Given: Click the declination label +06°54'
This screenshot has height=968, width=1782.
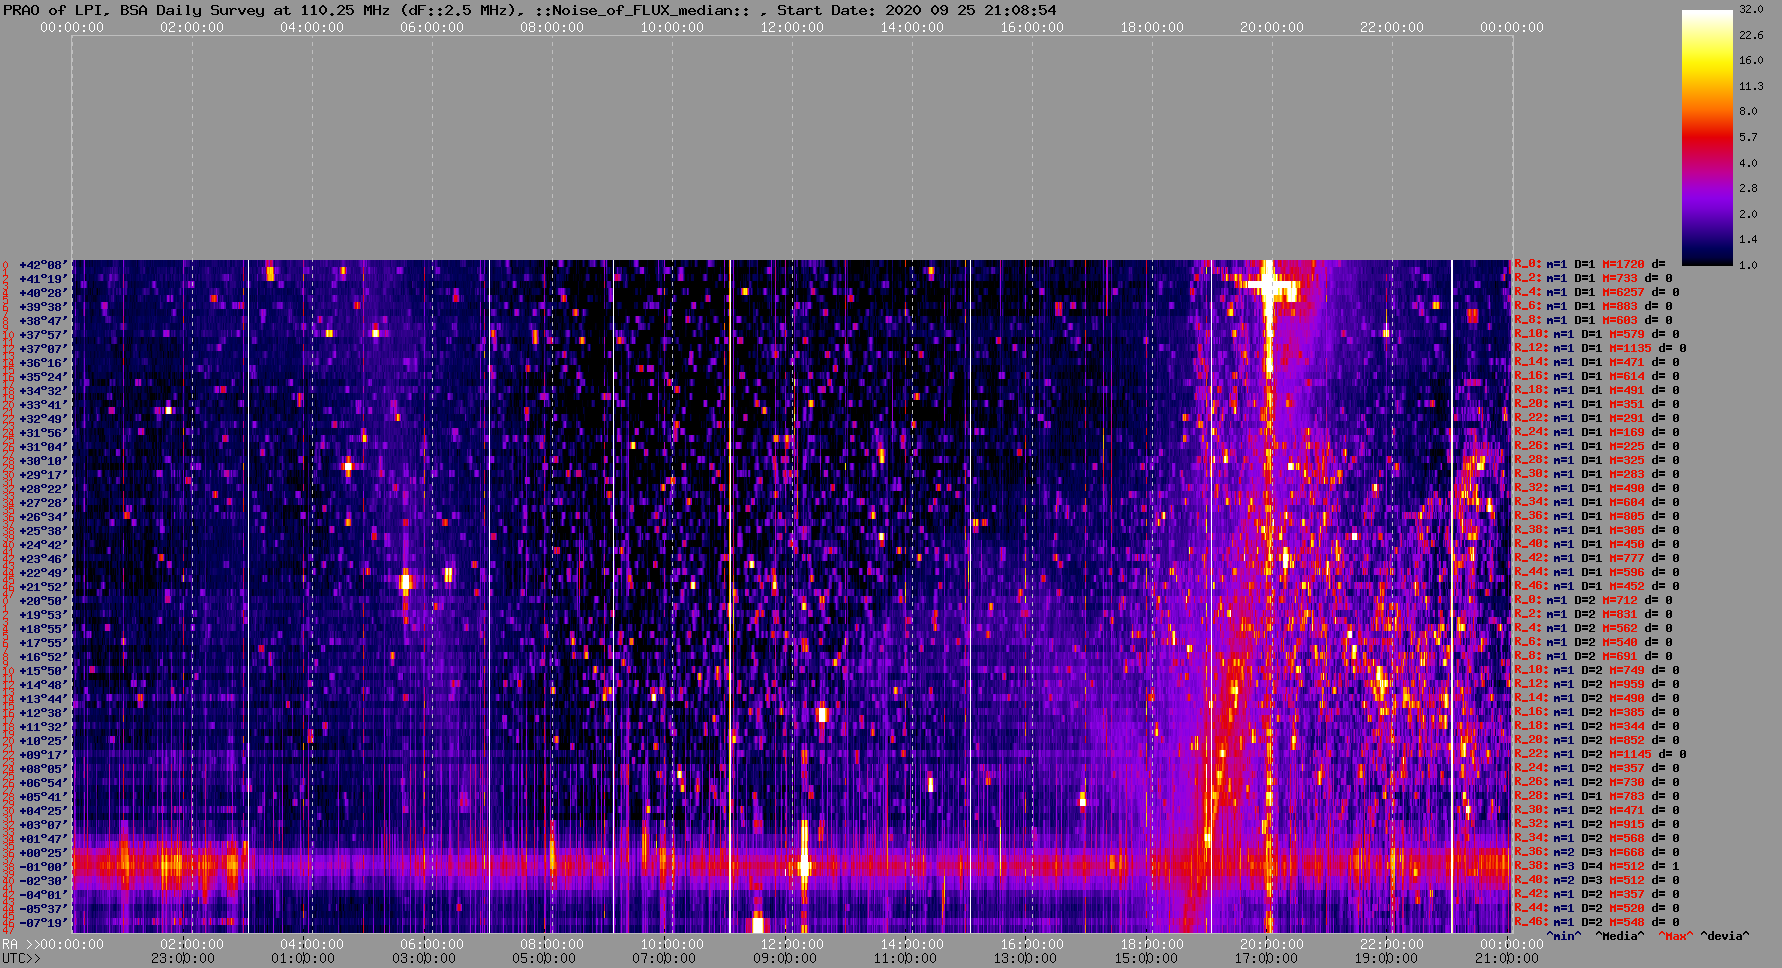Looking at the screenshot, I should 43,783.
